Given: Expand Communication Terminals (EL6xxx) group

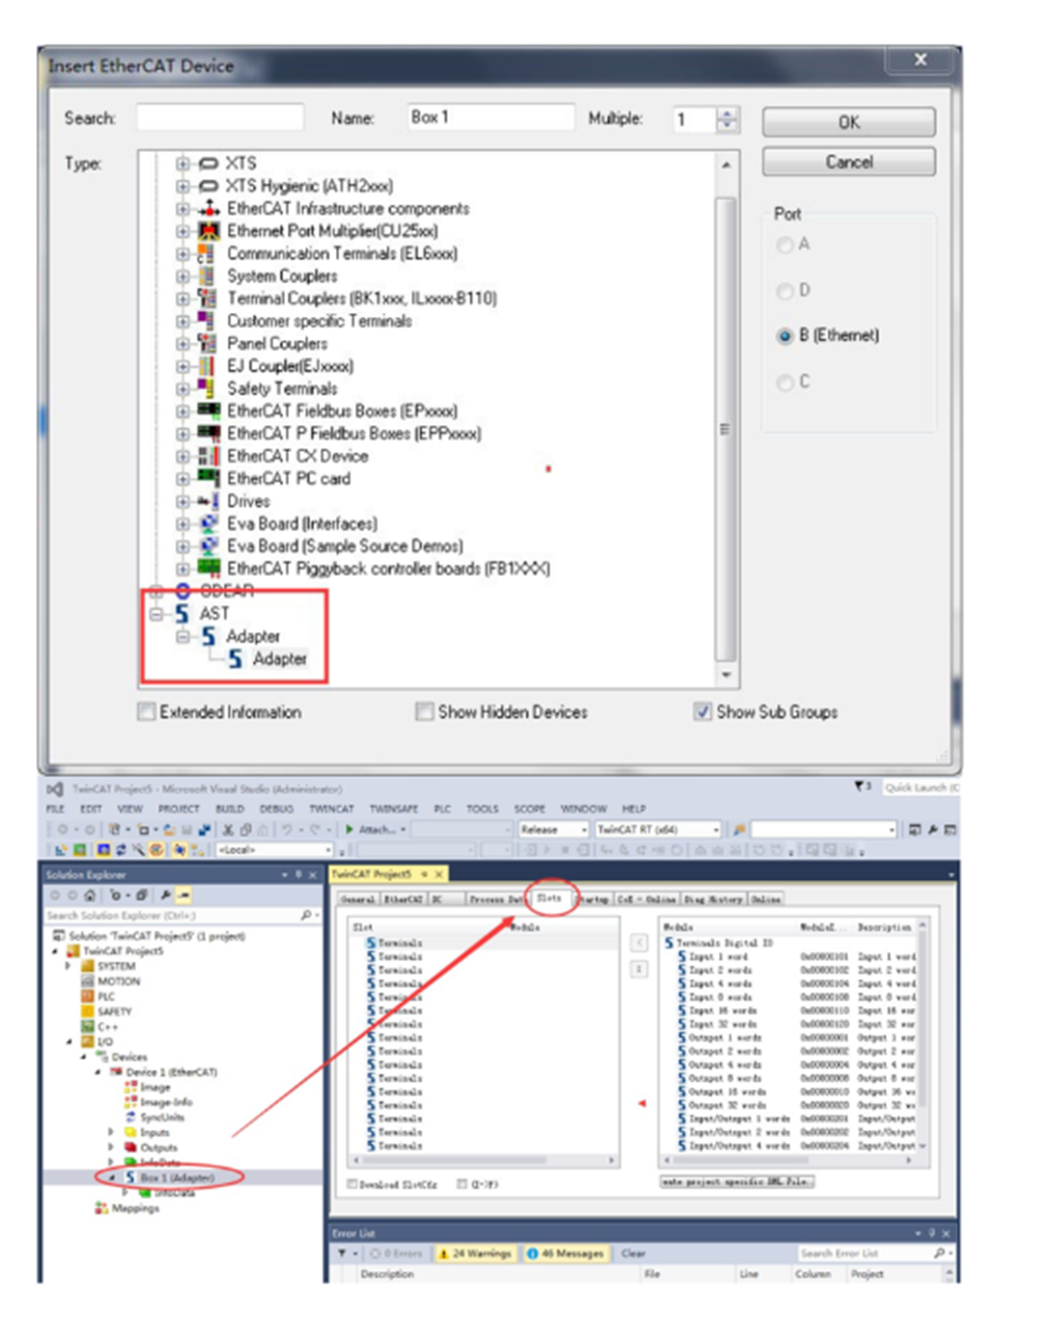Looking at the screenshot, I should click(182, 254).
